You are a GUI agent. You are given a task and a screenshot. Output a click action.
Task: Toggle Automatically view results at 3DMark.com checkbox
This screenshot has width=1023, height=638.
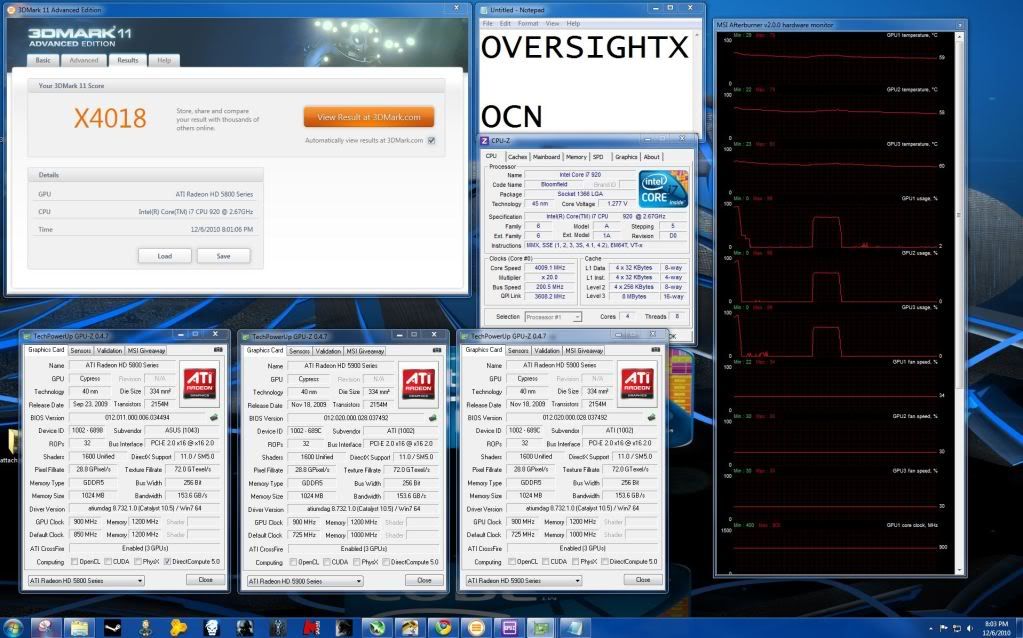point(431,140)
